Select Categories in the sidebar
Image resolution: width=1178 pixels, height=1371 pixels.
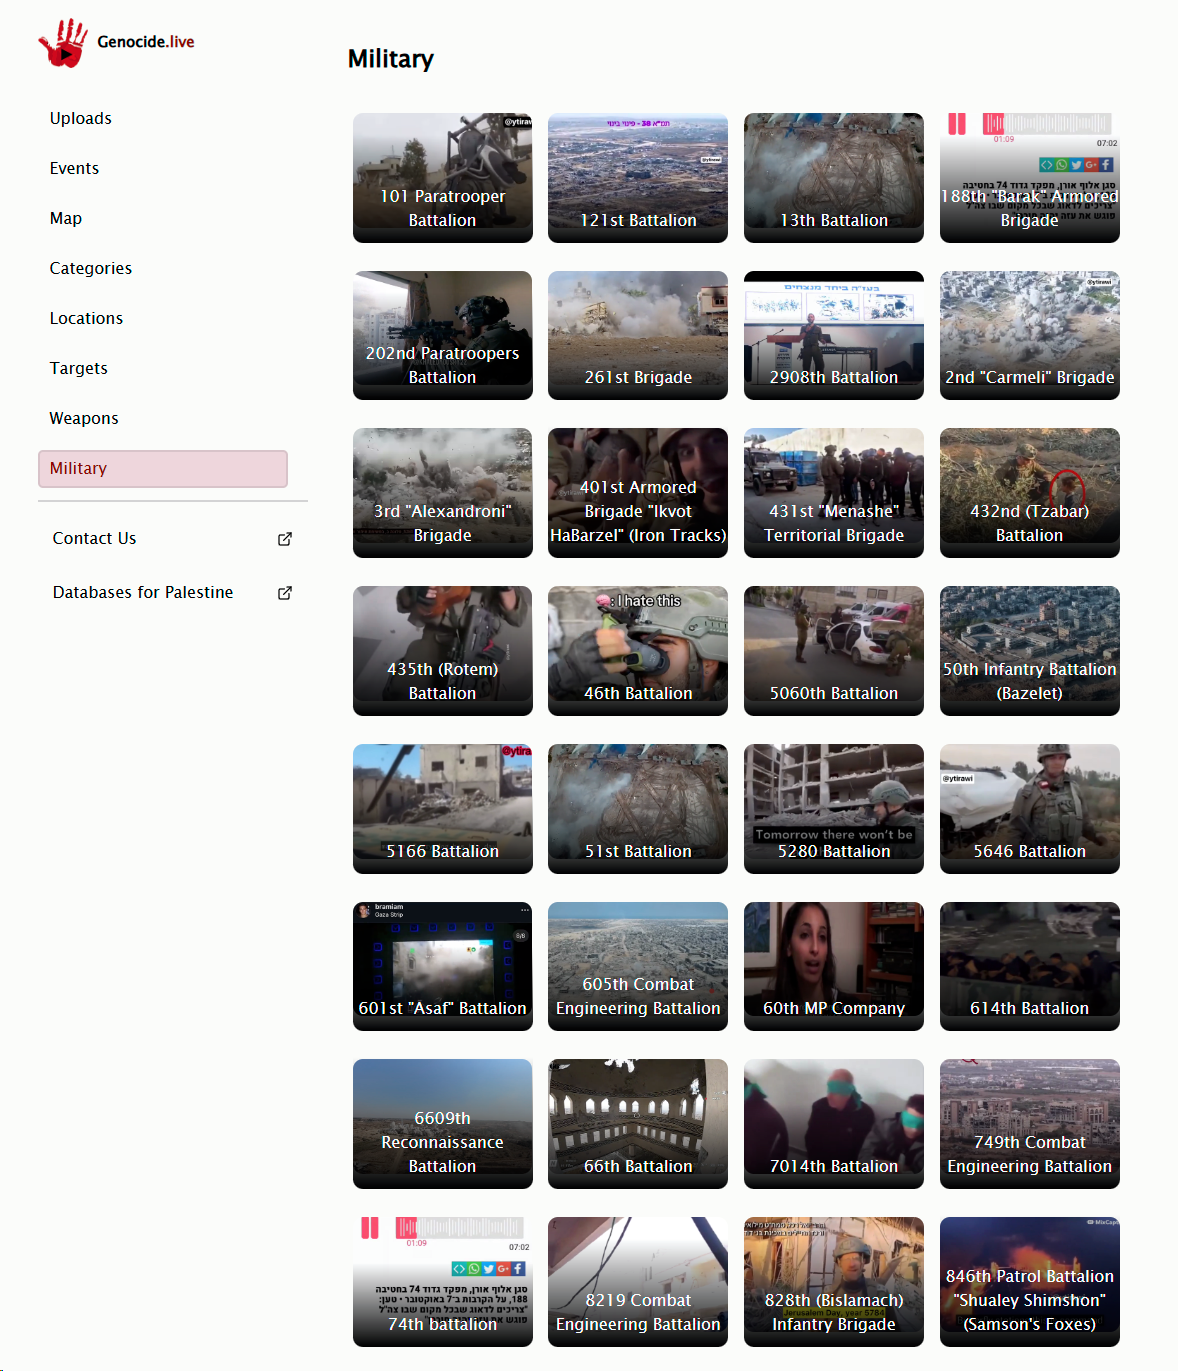(x=91, y=268)
